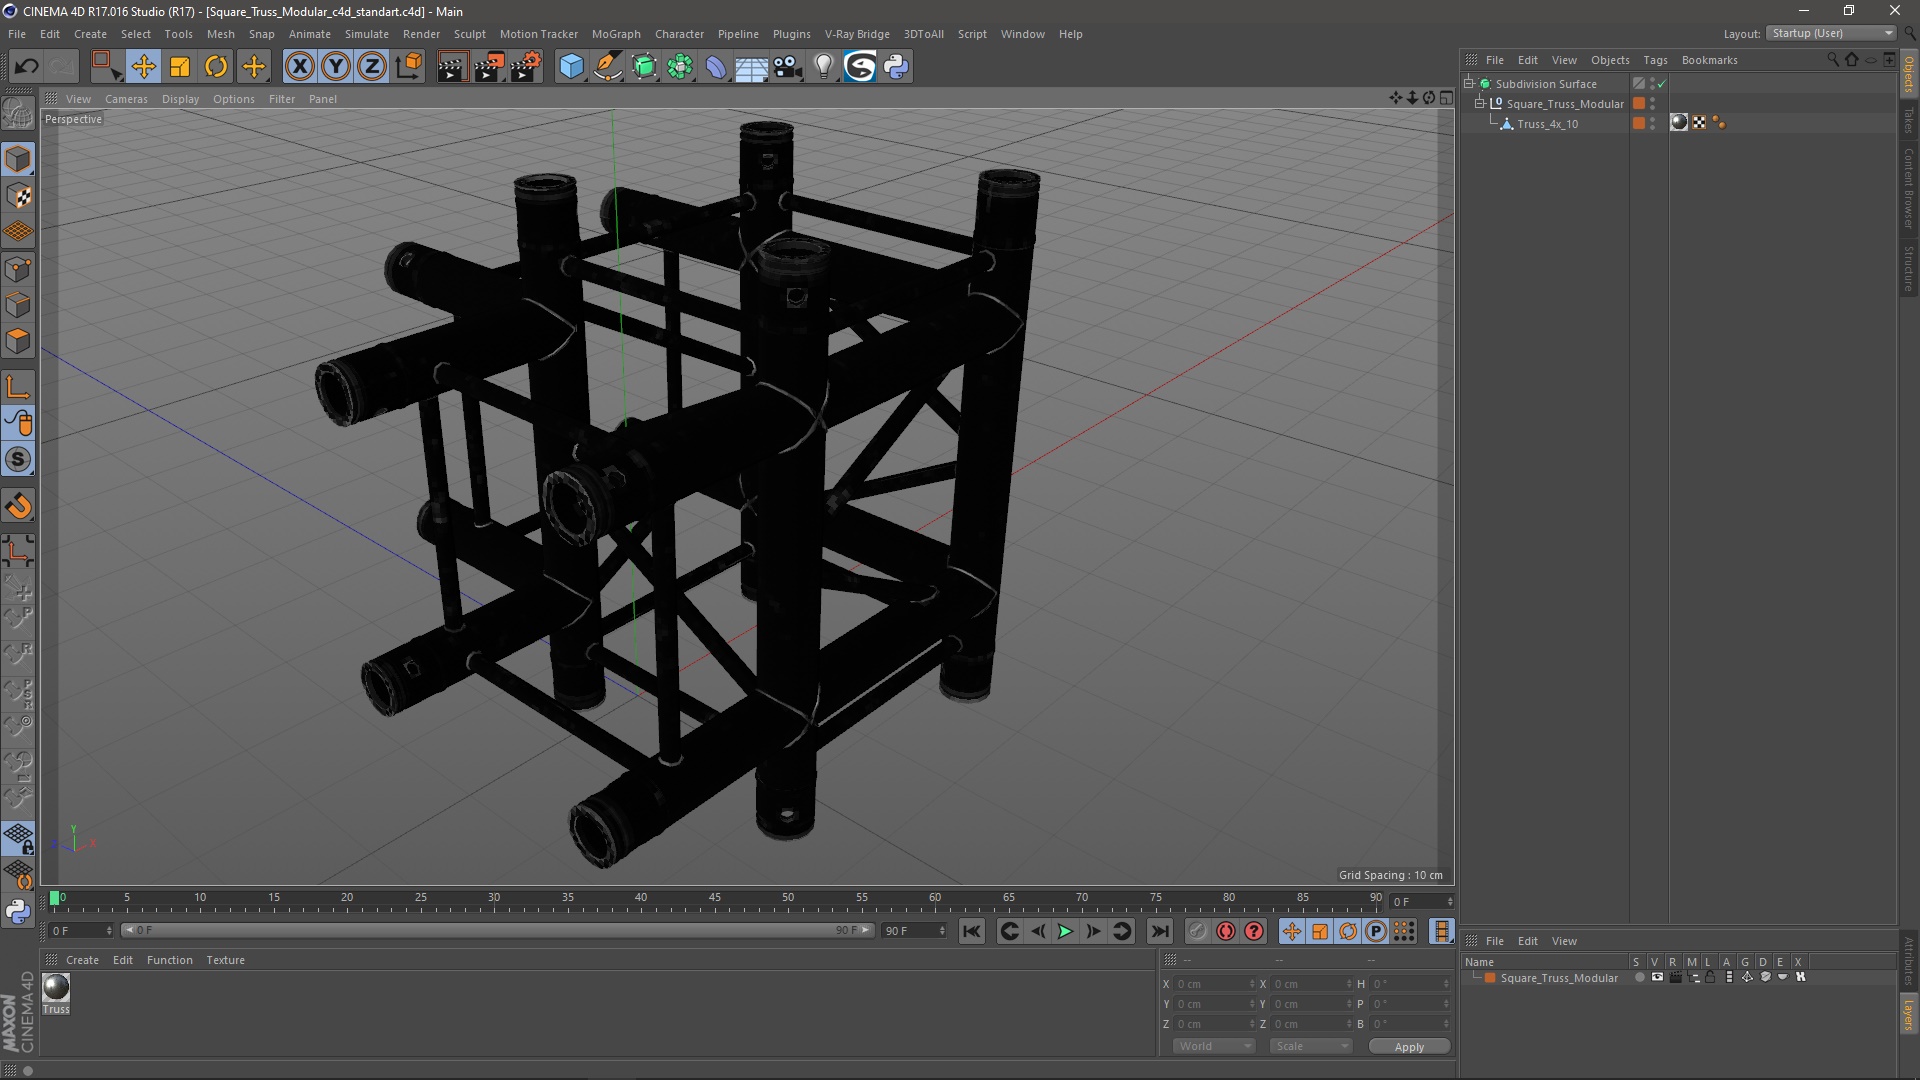Toggle Subdivision Surface enable checkmark
1920x1080 pixels.
point(1661,84)
